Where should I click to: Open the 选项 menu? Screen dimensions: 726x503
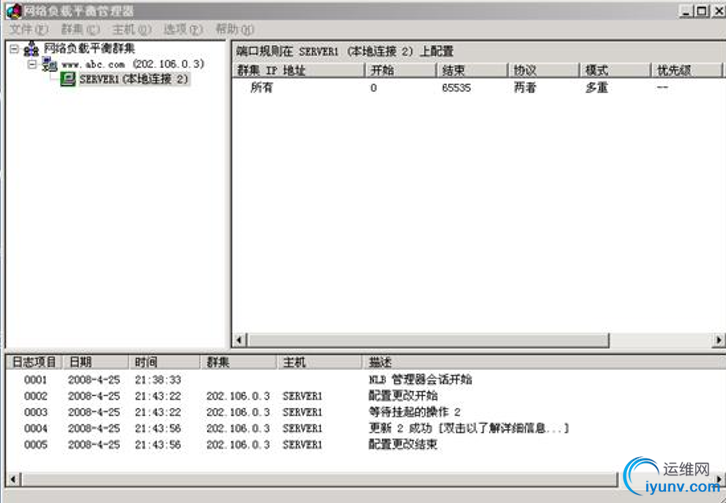pos(183,29)
